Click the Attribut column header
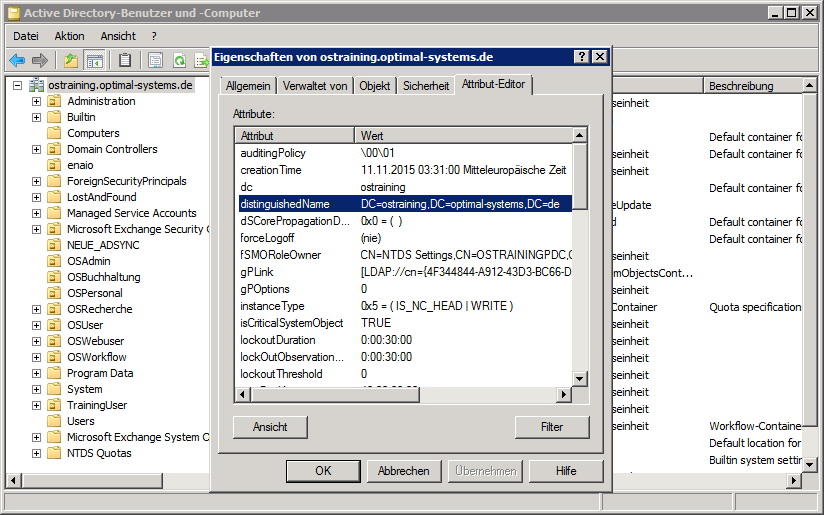 [295, 136]
